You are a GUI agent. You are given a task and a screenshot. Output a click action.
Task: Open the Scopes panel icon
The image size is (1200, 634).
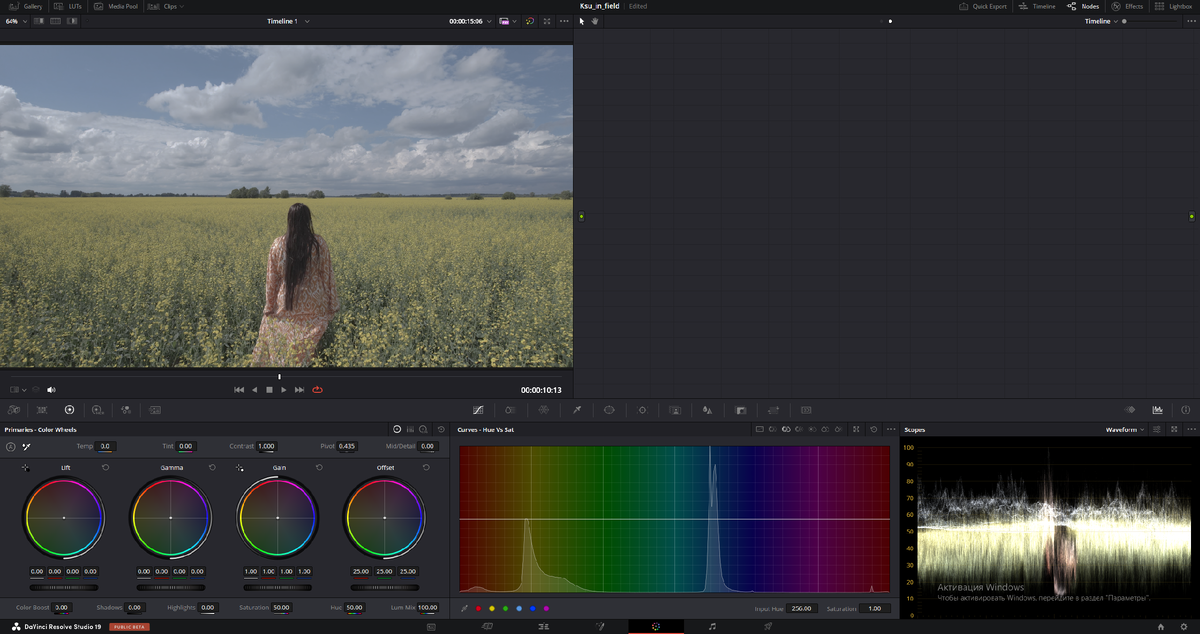click(x=1157, y=410)
